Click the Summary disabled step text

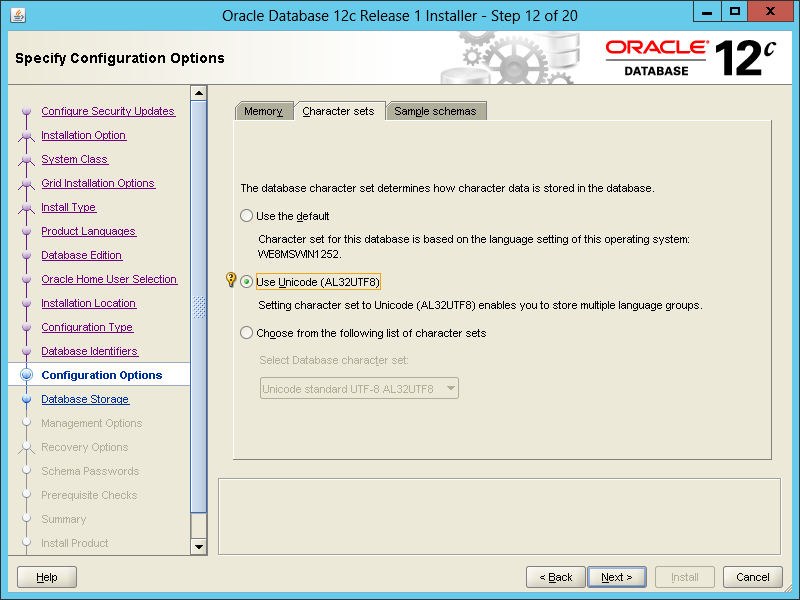[64, 519]
